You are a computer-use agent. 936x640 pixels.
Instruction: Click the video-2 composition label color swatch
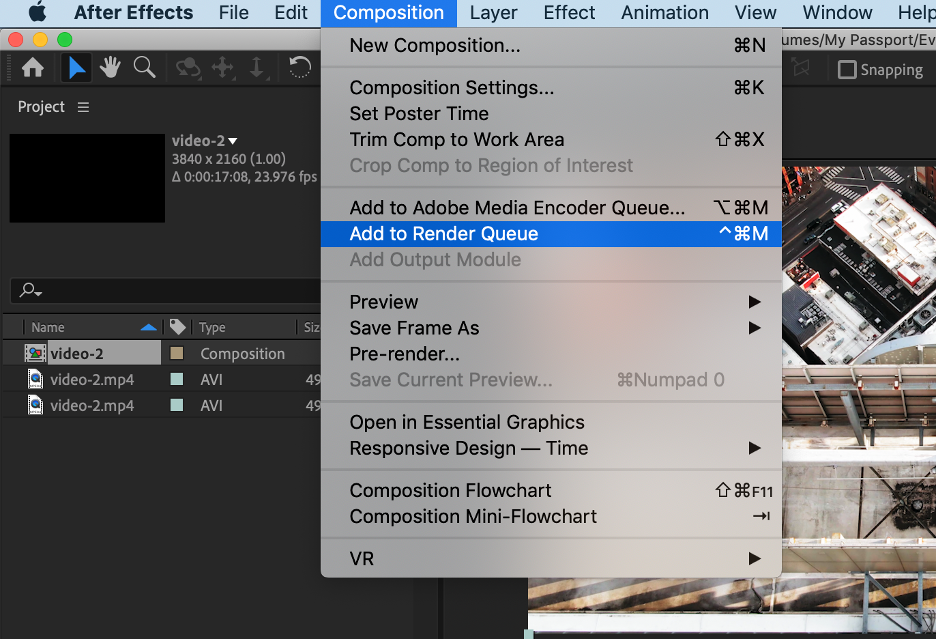177,353
